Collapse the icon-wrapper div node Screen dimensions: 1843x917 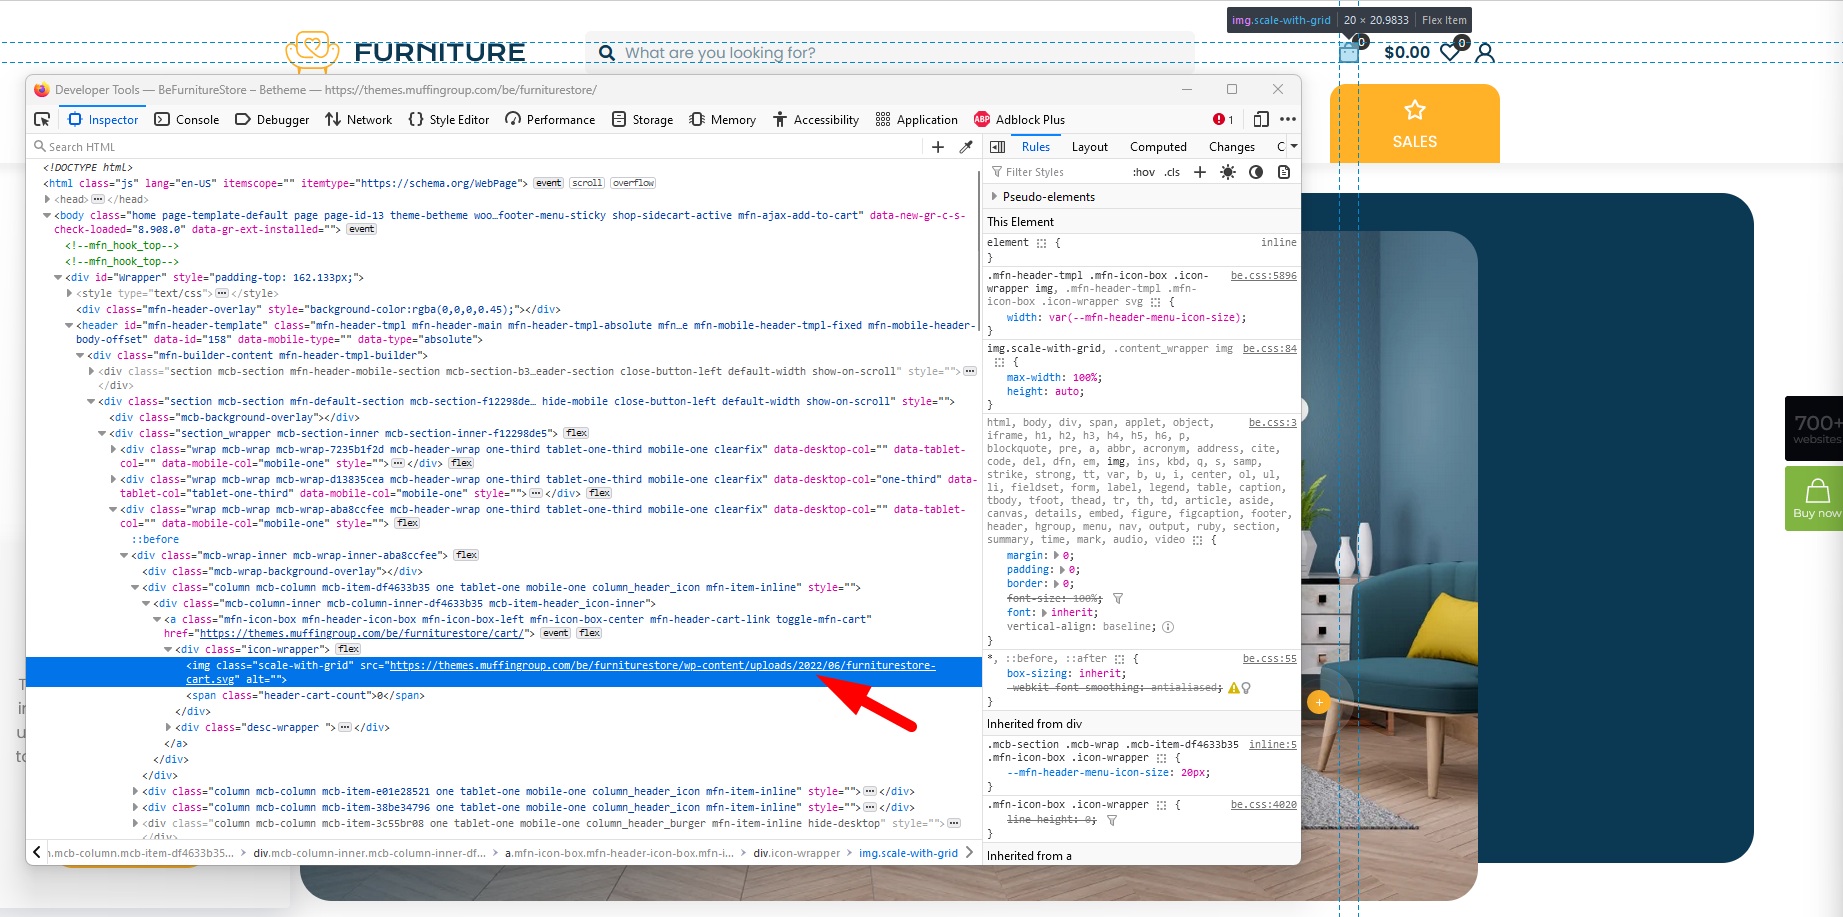click(x=168, y=649)
